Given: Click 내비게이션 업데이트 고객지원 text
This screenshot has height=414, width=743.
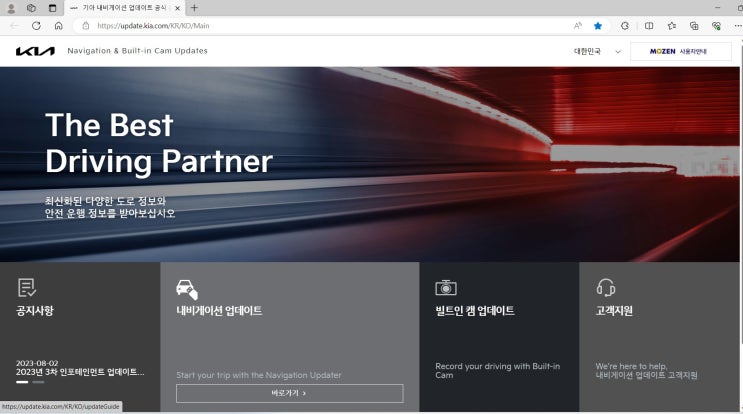Looking at the screenshot, I should point(646,375).
